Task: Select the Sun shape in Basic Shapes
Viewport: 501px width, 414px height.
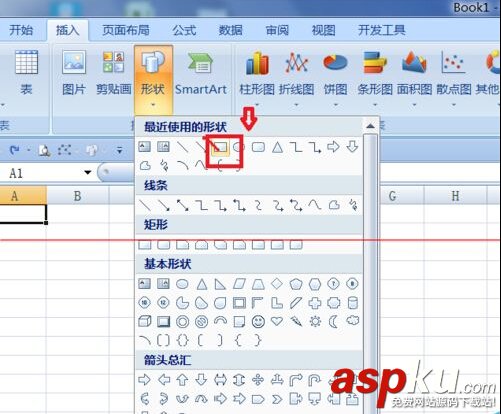Action: [x=315, y=322]
